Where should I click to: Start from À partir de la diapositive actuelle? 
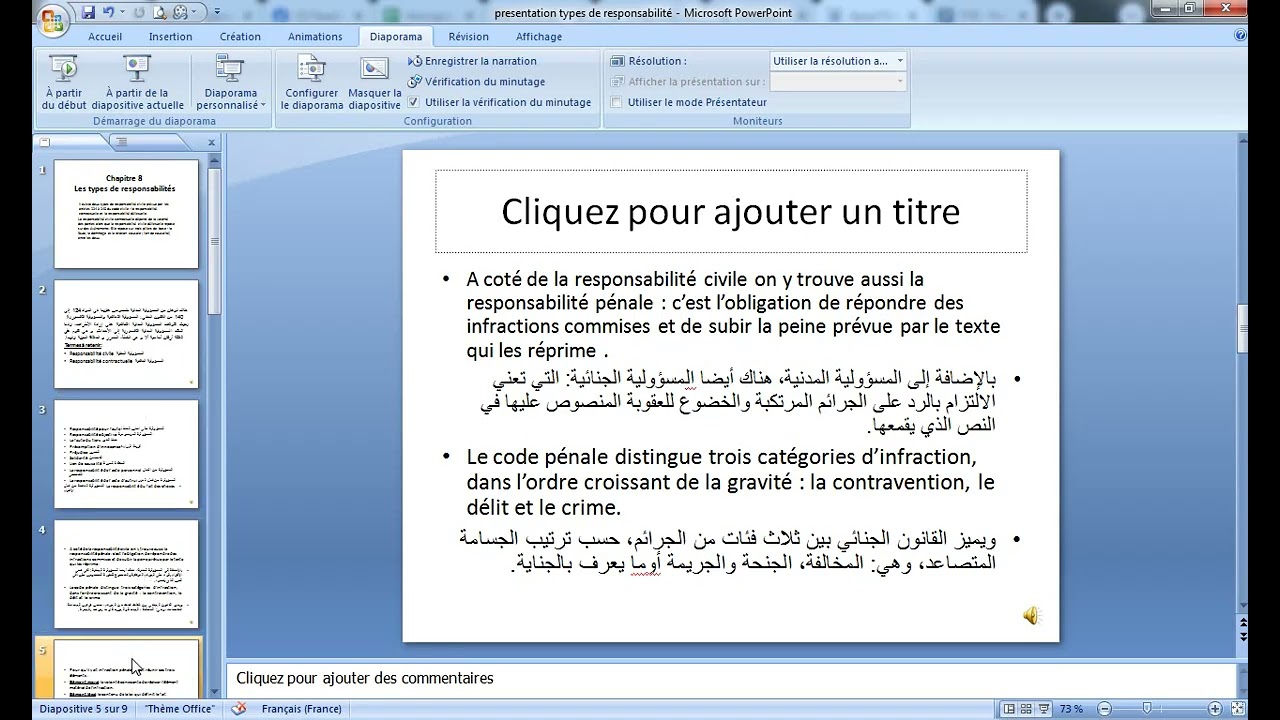click(138, 82)
